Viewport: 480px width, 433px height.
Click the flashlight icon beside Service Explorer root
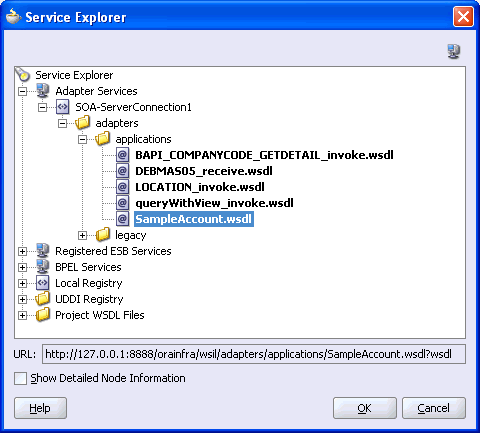coord(23,75)
